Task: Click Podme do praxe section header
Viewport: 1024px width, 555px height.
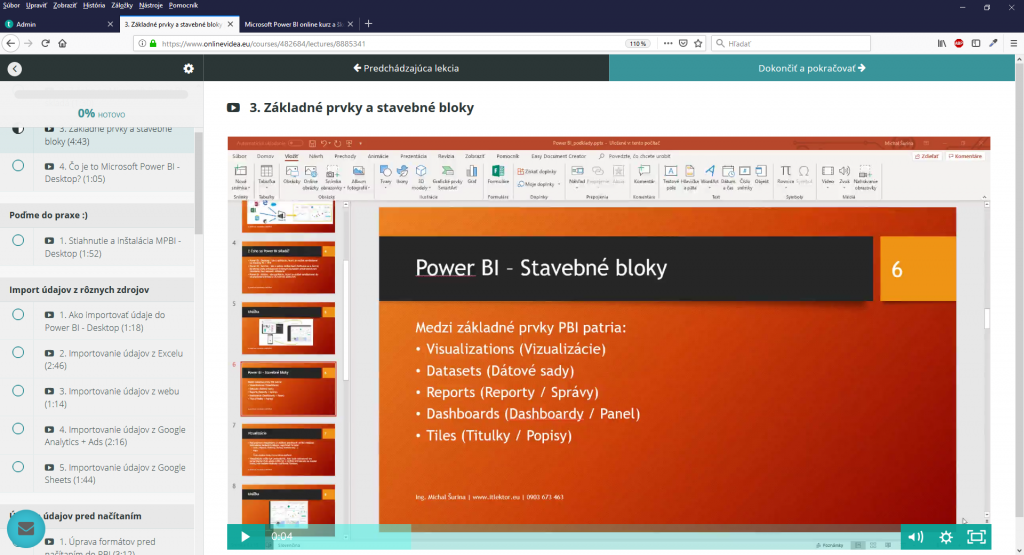Action: (x=48, y=215)
